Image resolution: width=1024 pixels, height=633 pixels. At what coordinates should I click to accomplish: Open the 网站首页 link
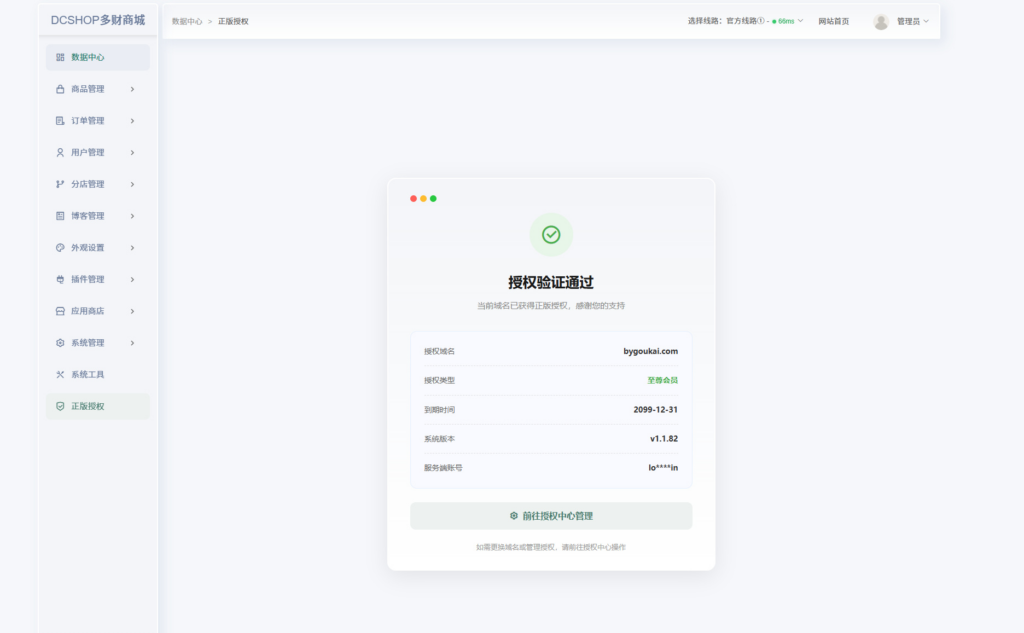coord(834,22)
